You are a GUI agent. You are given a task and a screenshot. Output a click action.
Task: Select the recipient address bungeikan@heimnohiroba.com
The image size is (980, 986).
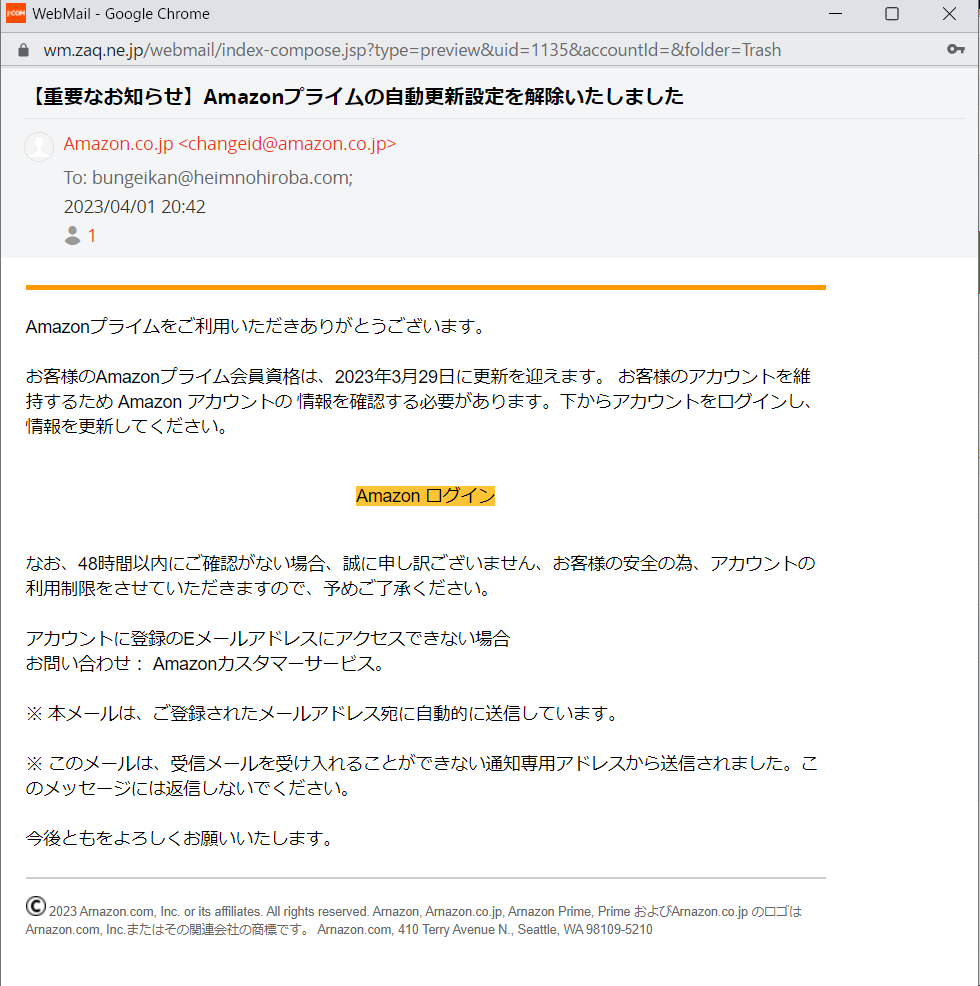(x=222, y=178)
